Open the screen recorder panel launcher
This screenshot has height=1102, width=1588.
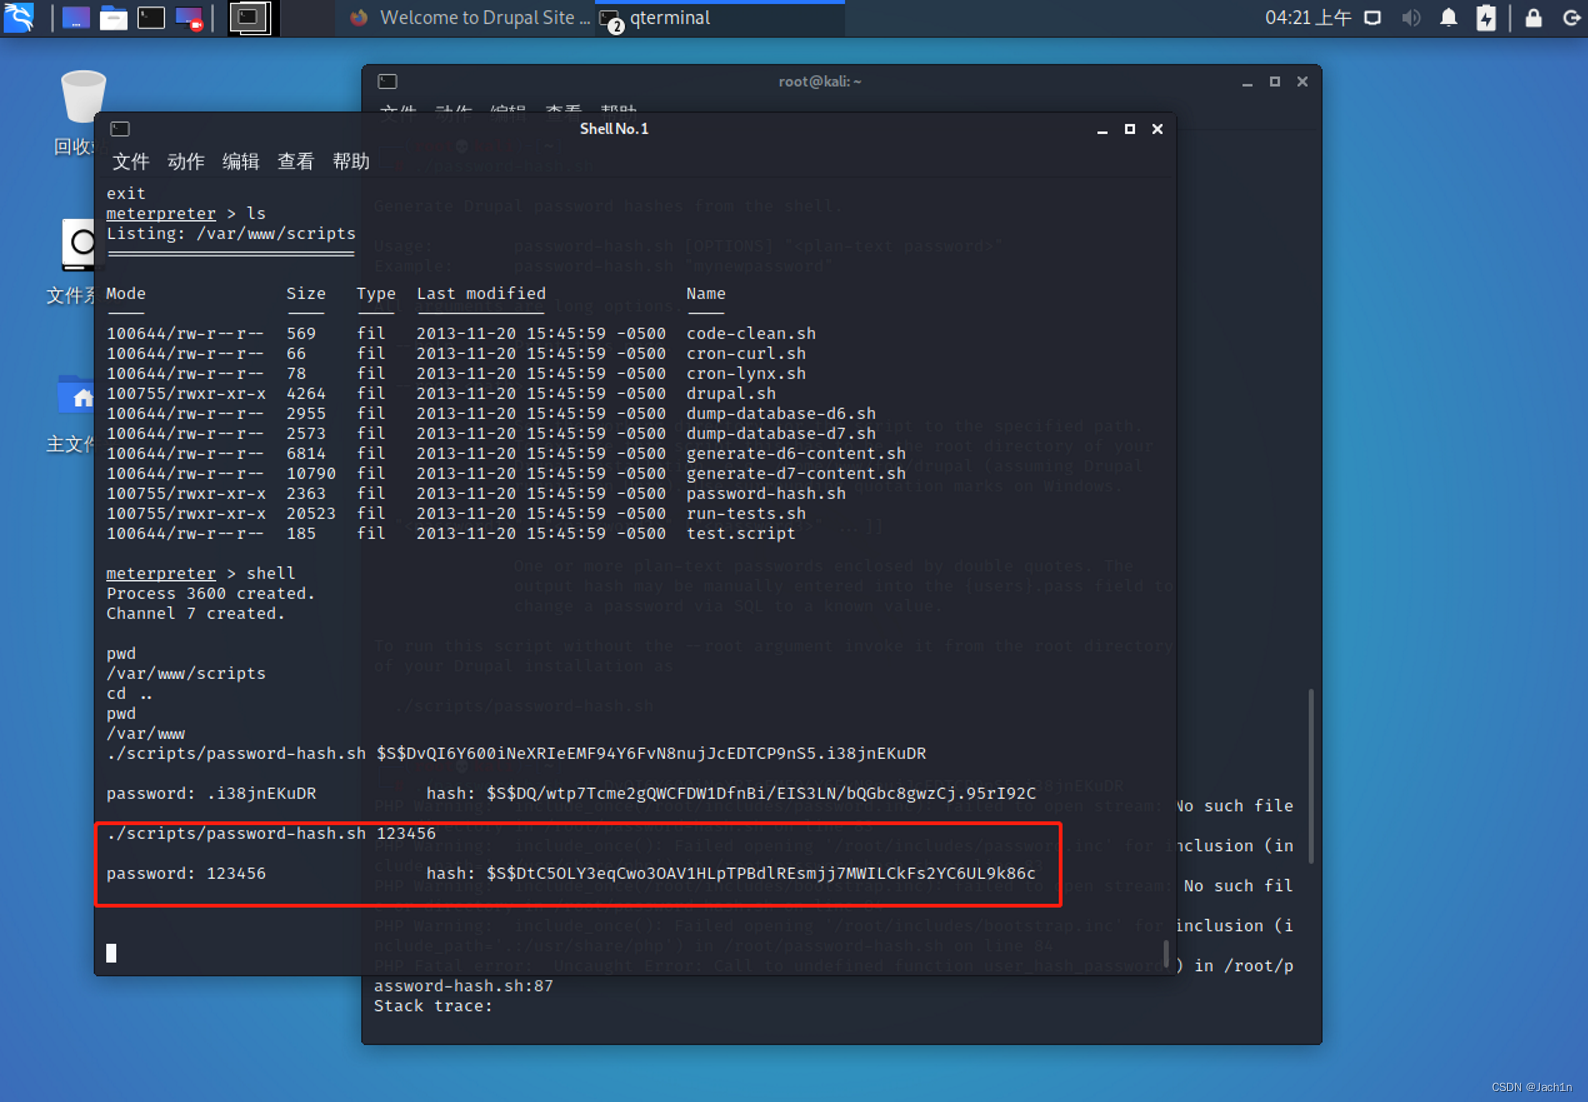[x=189, y=18]
